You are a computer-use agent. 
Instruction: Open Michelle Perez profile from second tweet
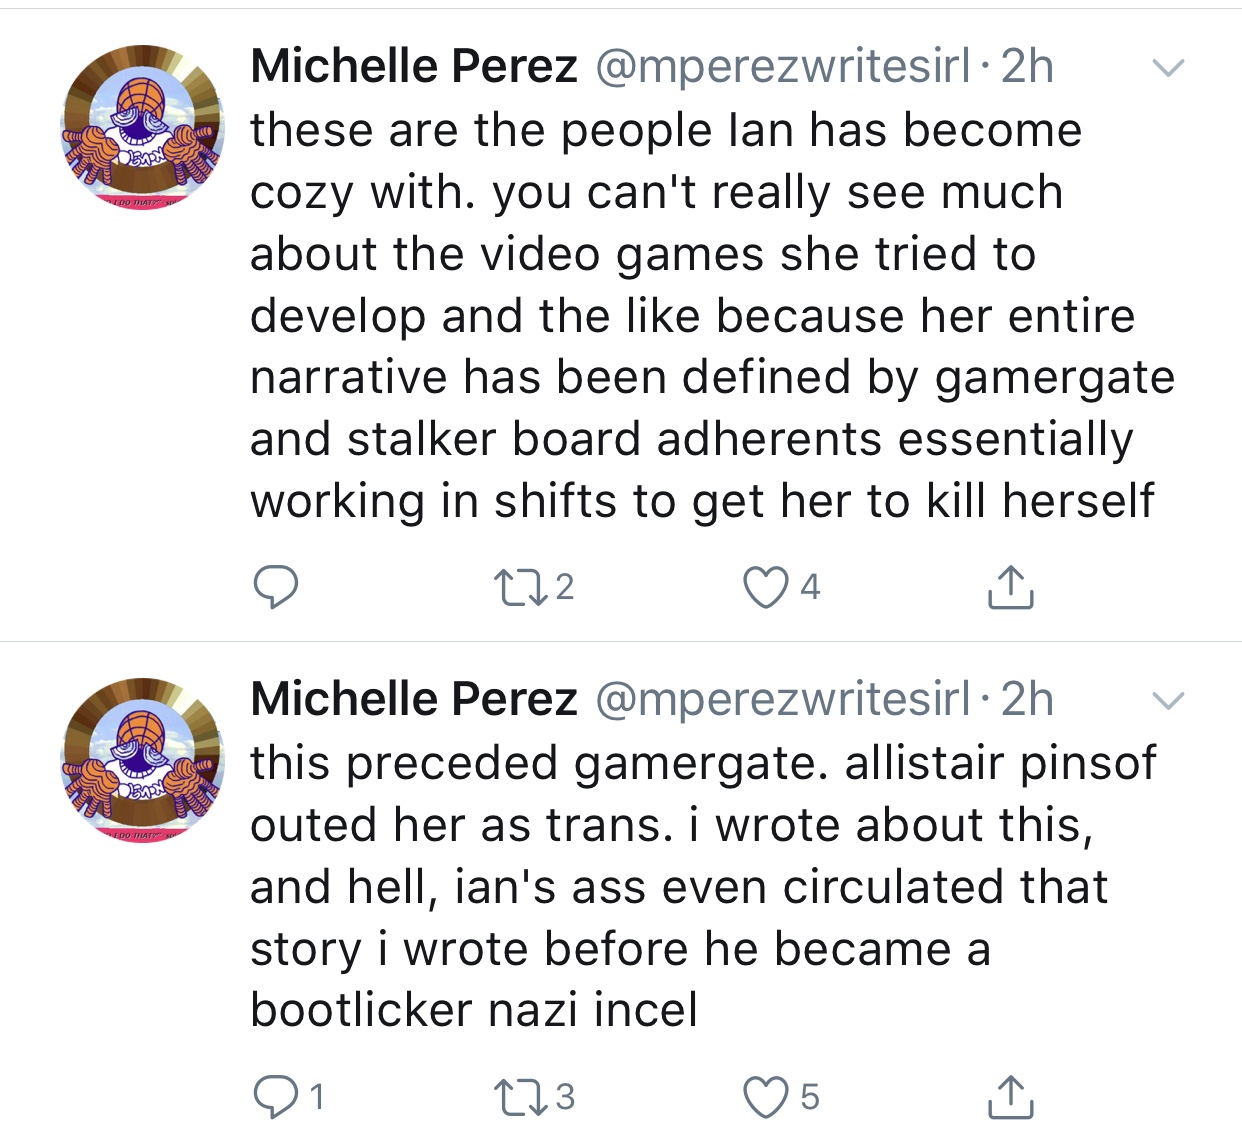[x=414, y=698]
